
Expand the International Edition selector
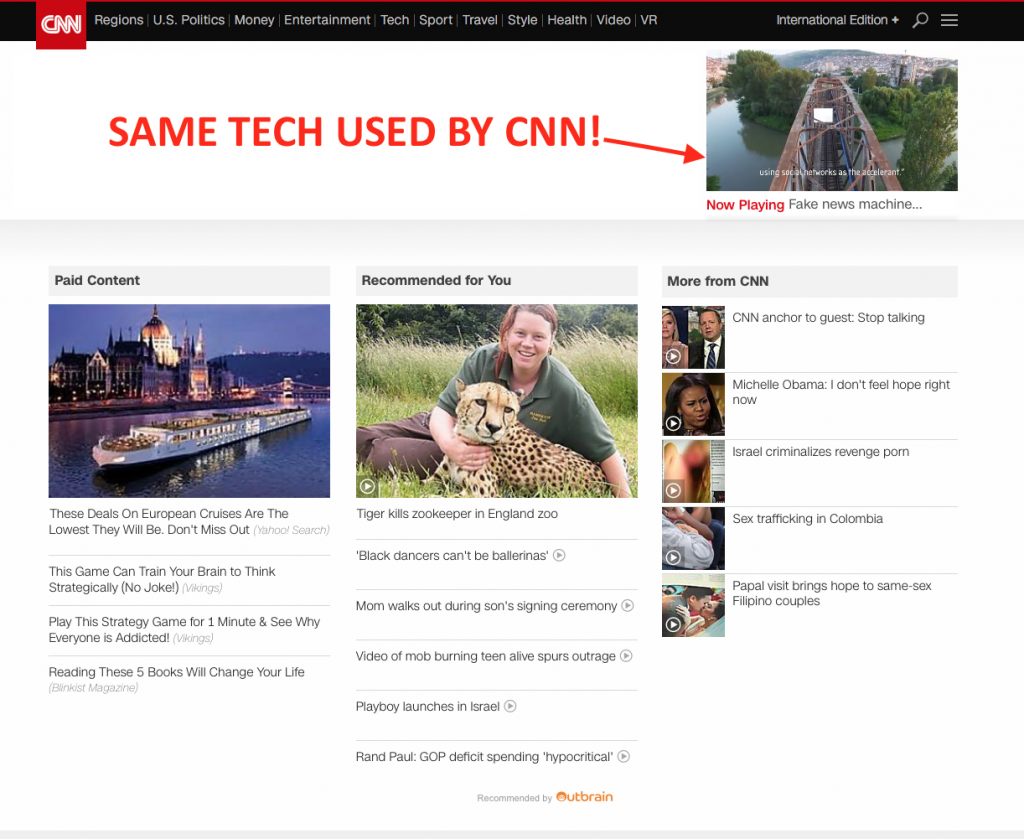(x=837, y=20)
